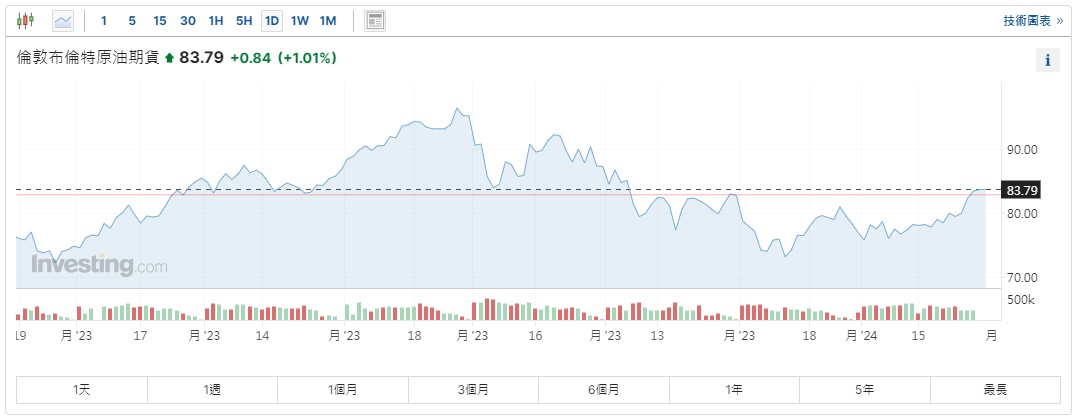Viewport: 1075px width, 419px height.
Task: Click the 83.79 current price label
Action: click(1022, 190)
